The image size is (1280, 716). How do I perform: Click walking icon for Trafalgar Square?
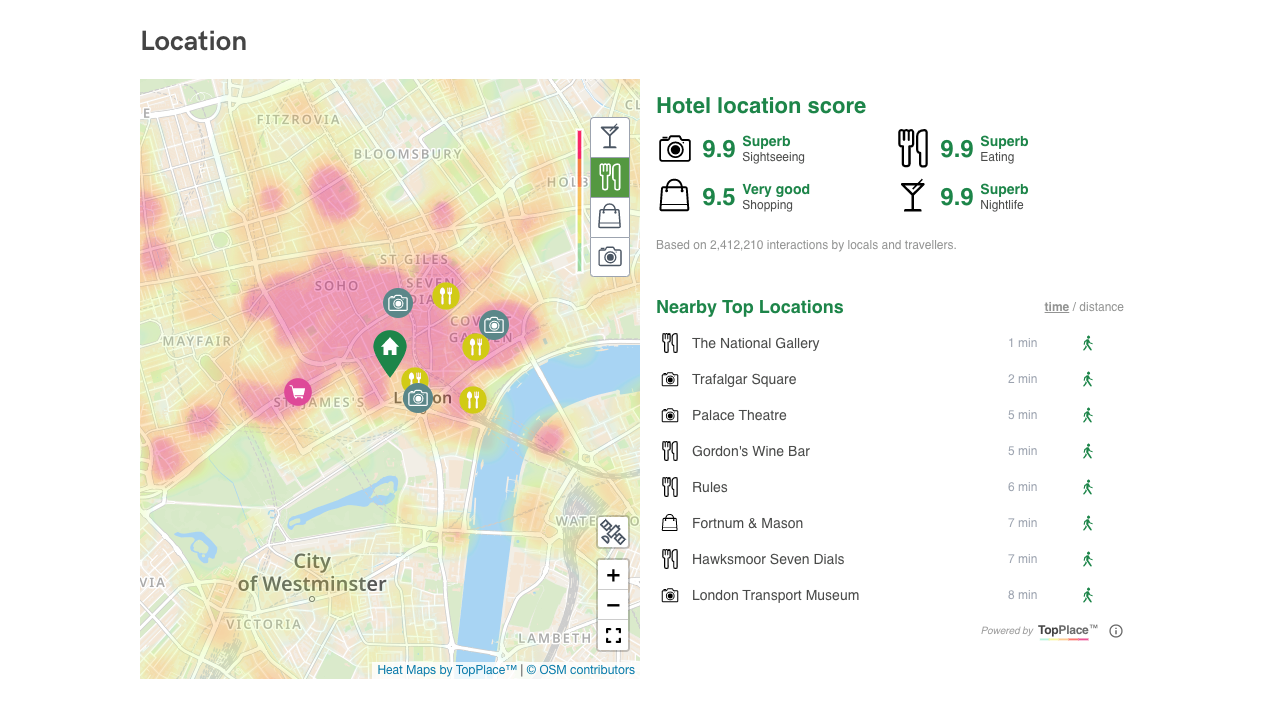click(x=1088, y=379)
